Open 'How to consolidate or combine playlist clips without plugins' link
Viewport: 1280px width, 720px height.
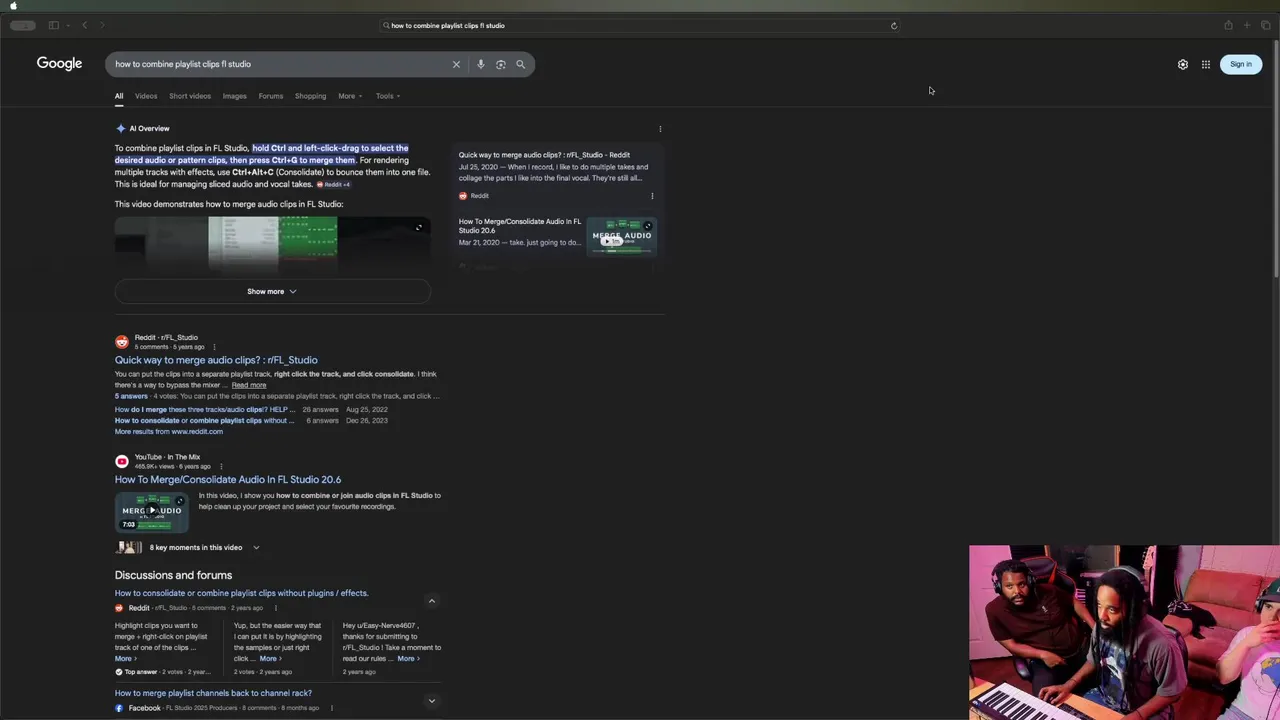[241, 593]
